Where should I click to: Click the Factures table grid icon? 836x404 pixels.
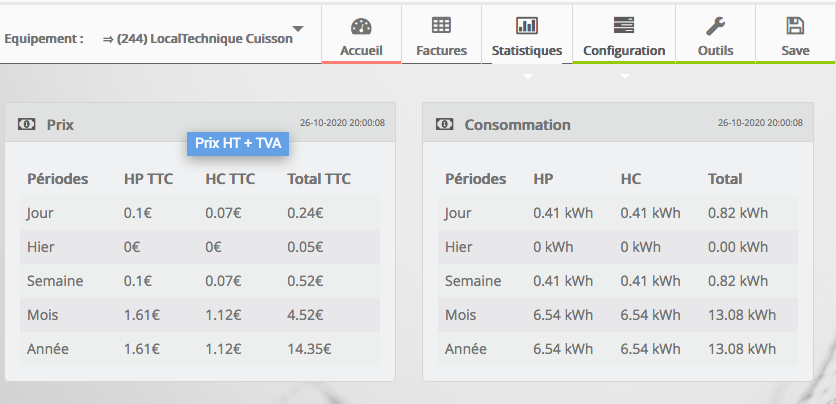[441, 26]
